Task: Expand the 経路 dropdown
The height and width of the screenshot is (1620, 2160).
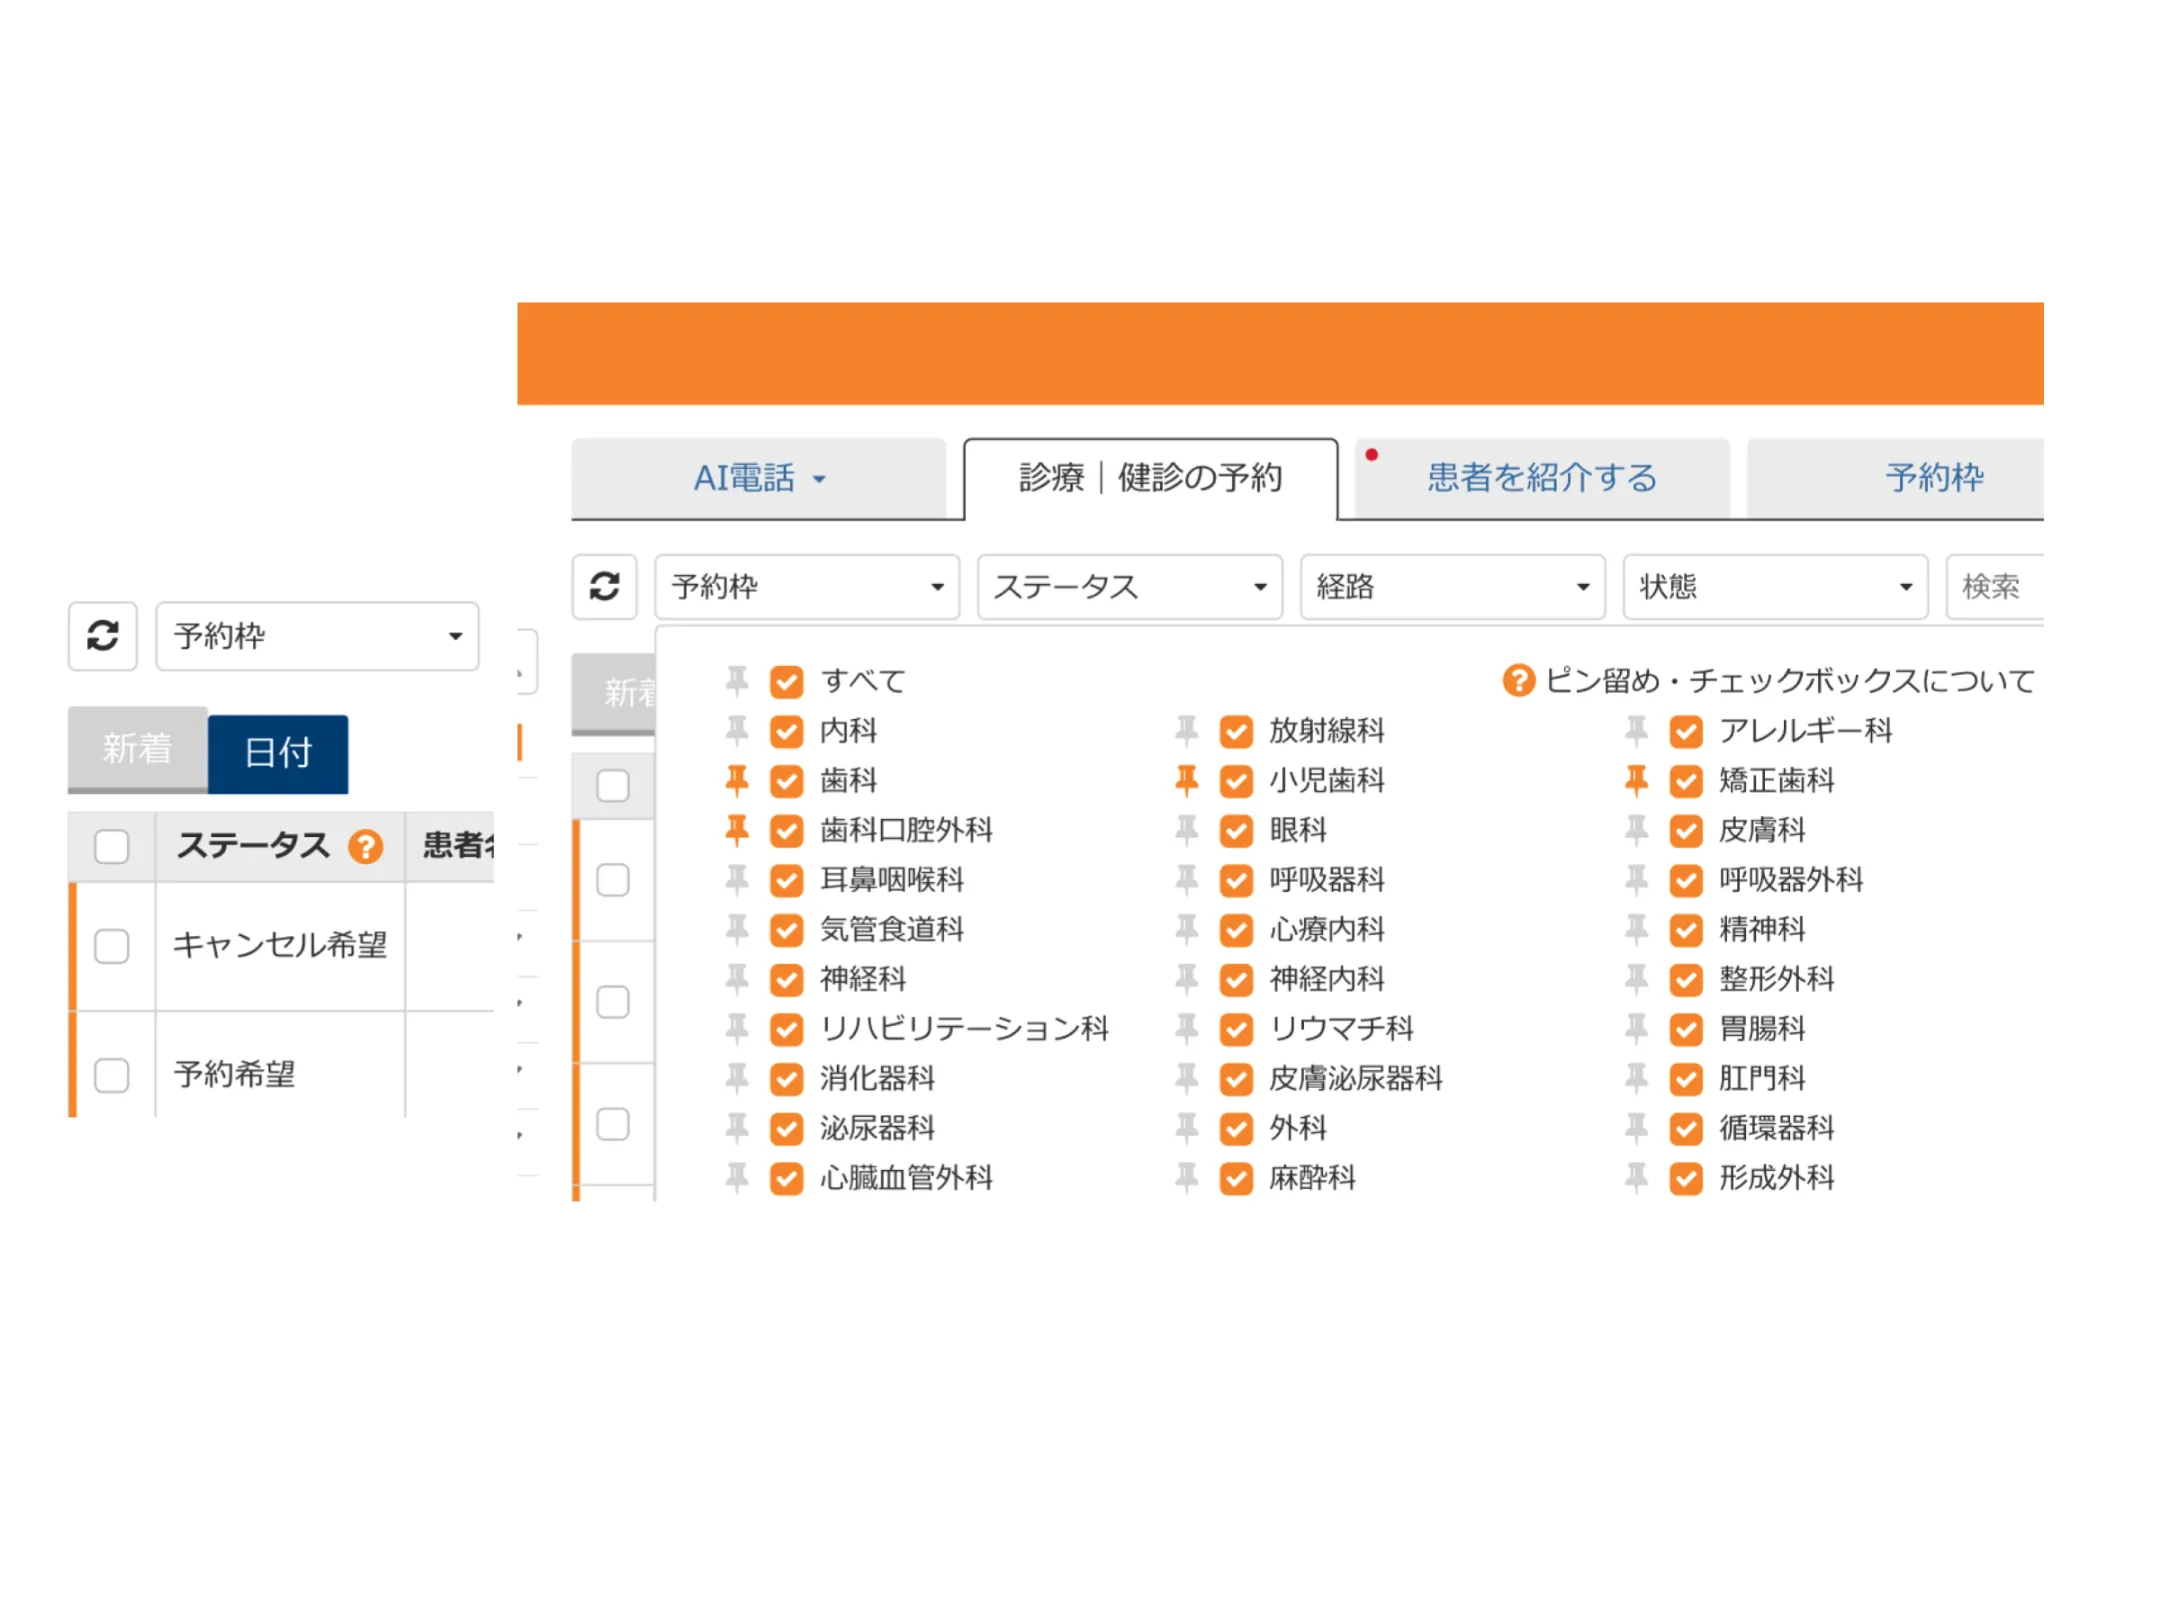Action: pyautogui.click(x=1452, y=587)
